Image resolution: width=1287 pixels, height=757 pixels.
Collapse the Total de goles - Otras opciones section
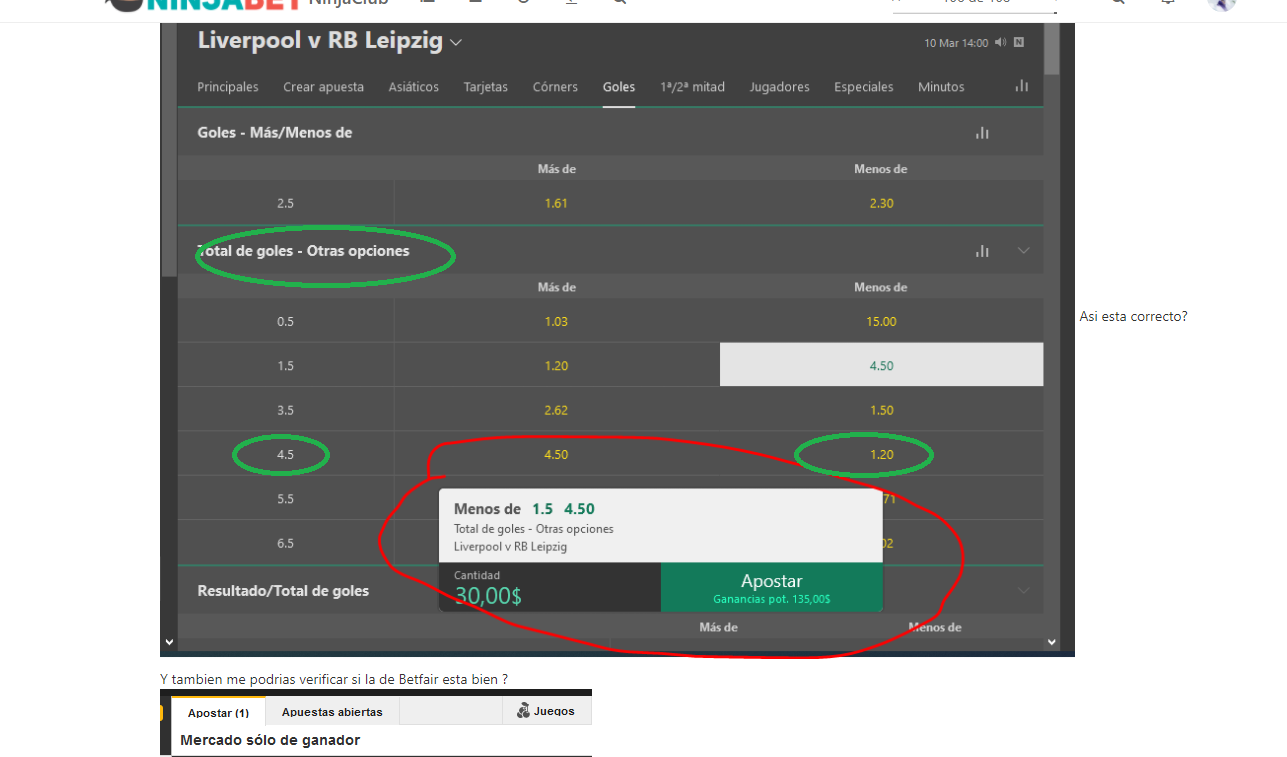(1023, 251)
